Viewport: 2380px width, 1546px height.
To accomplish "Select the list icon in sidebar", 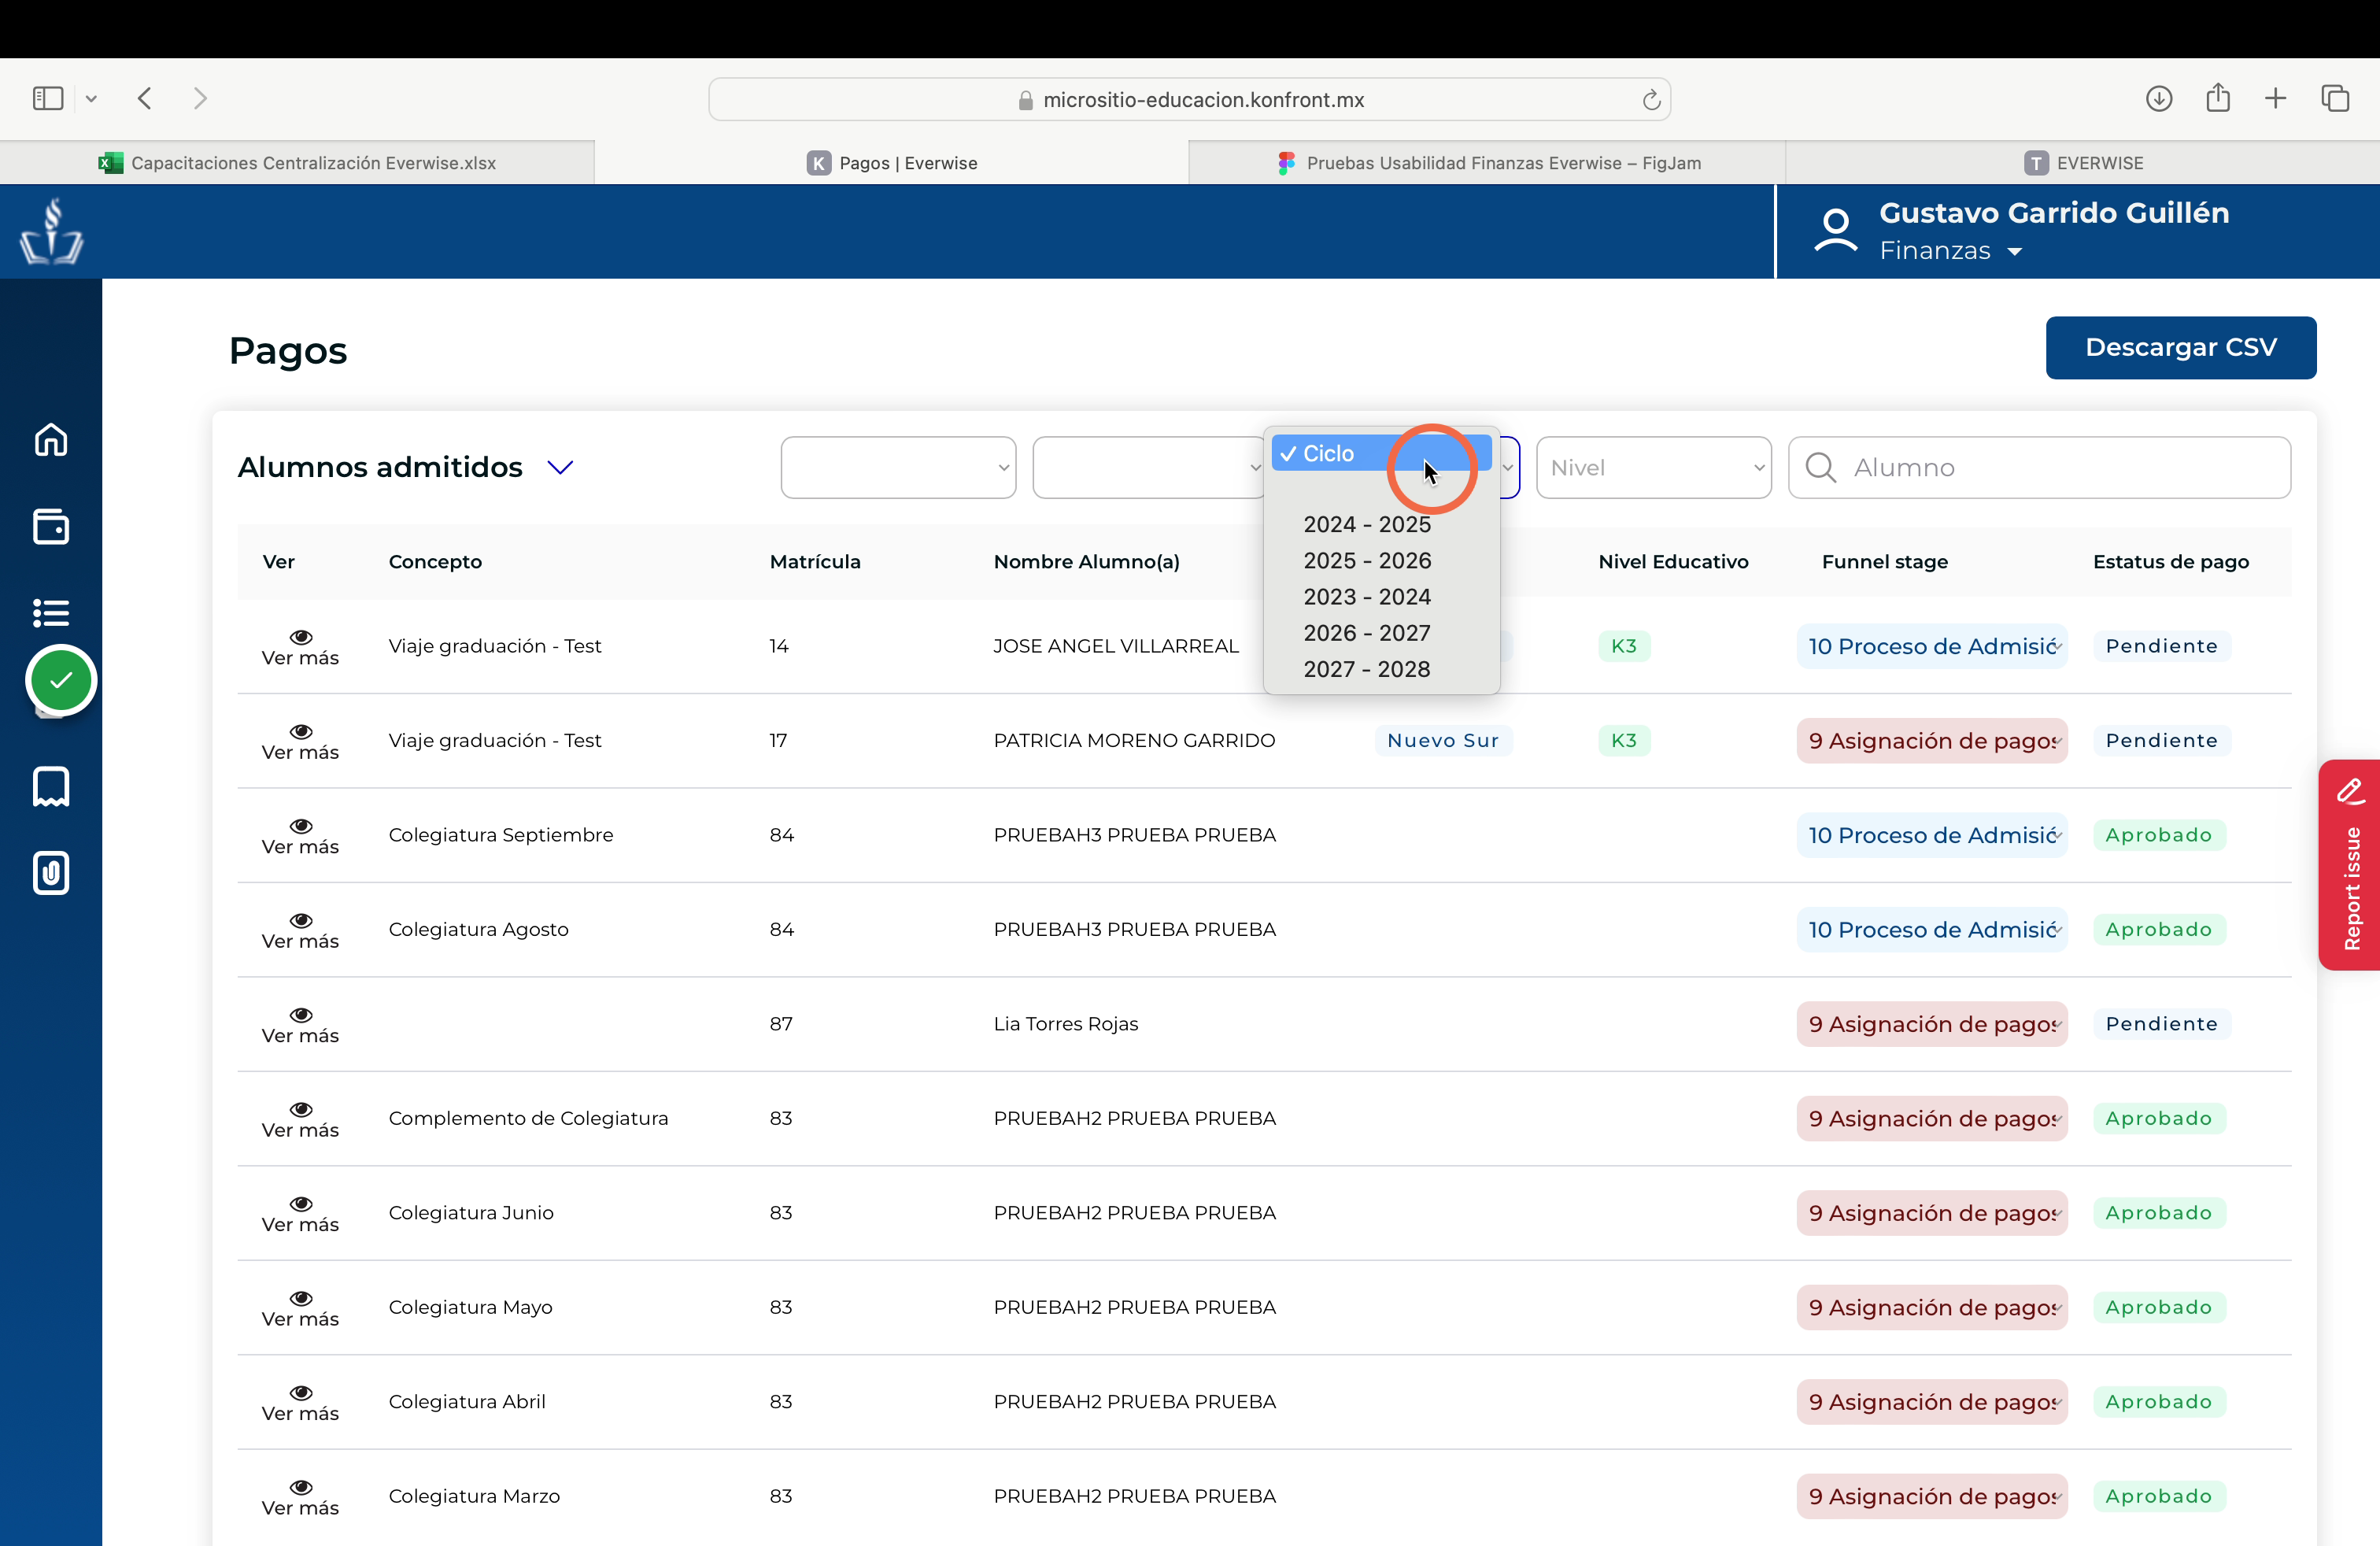I will pyautogui.click(x=51, y=612).
